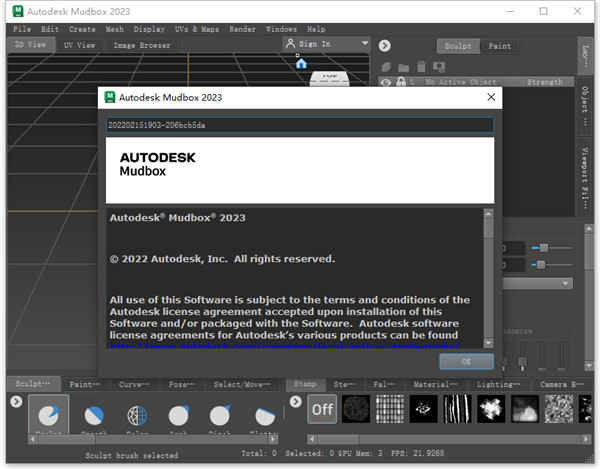This screenshot has width=600, height=469.
Task: Click OK button in the About dialog
Action: (466, 361)
